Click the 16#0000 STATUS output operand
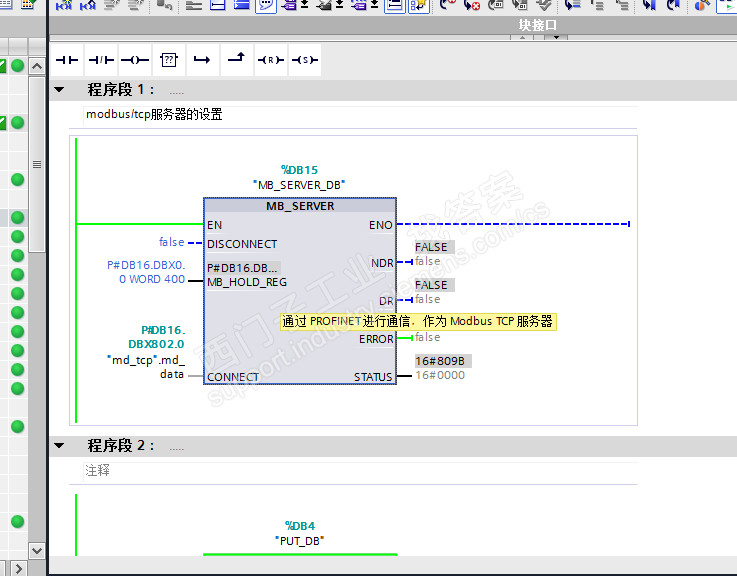 [x=440, y=375]
